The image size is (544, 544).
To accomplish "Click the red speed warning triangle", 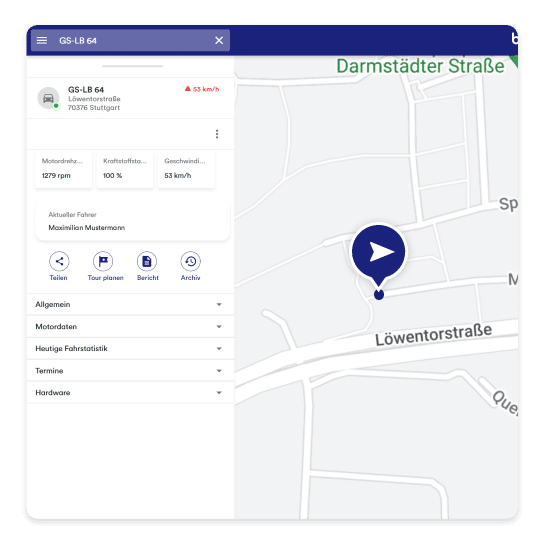I will coord(188,89).
